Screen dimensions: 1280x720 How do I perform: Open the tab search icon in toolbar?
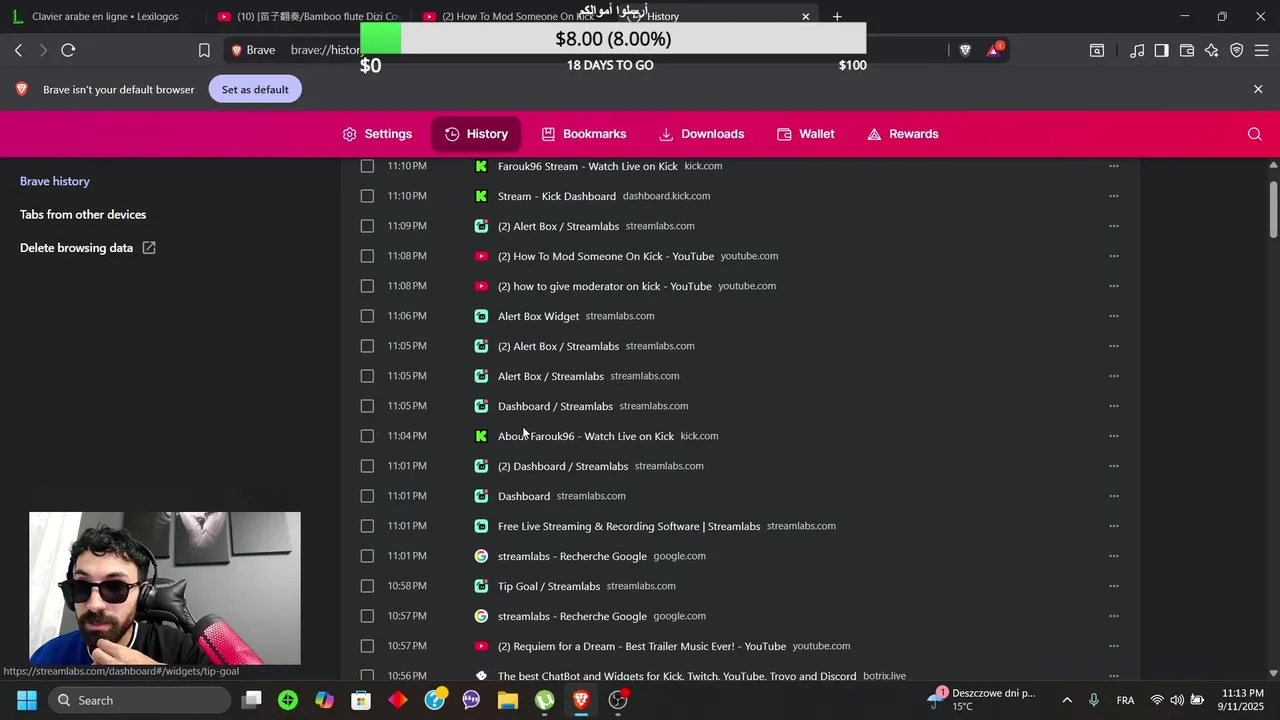1097,50
